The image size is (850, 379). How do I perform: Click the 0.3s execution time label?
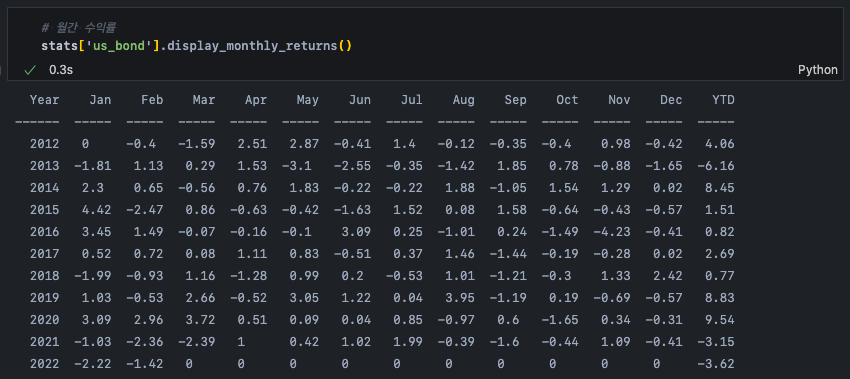[60, 70]
